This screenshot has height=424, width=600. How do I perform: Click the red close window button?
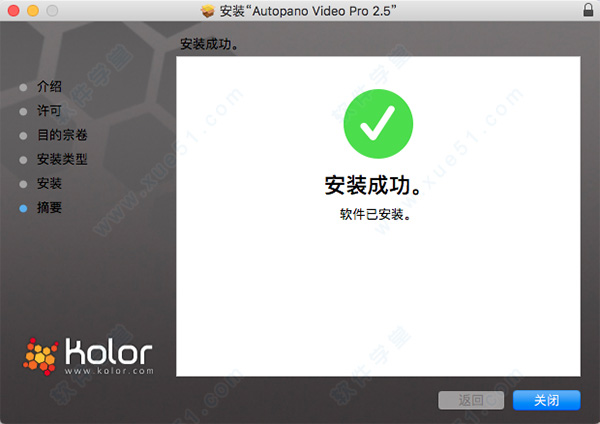click(13, 11)
